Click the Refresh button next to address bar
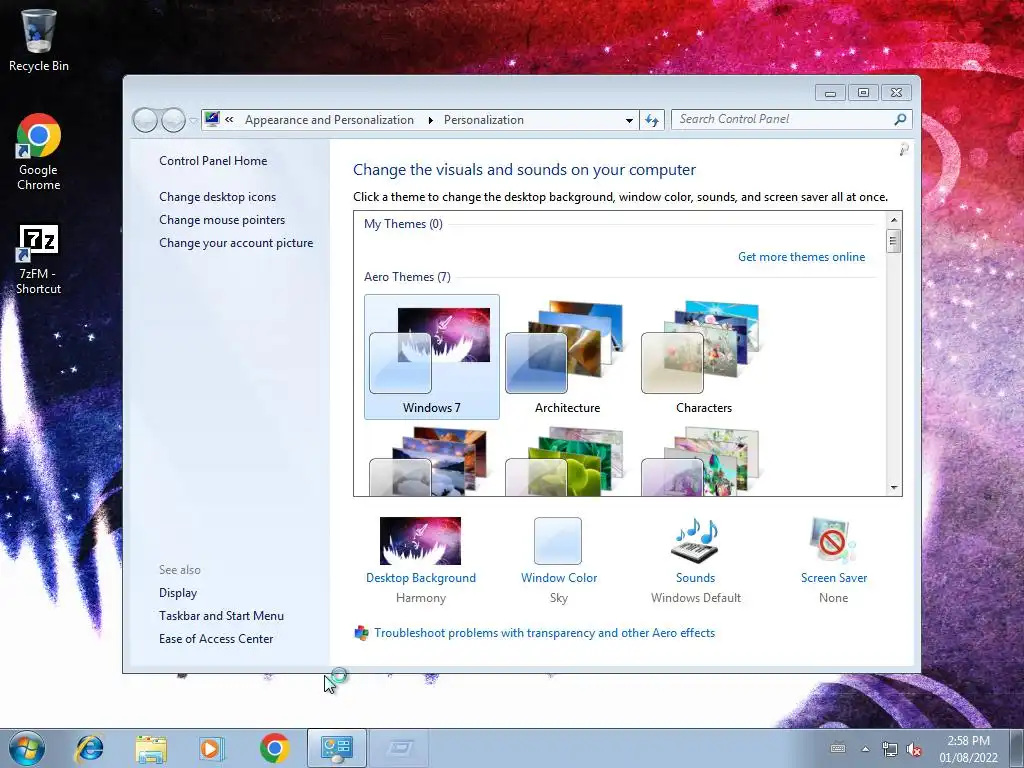 (652, 120)
